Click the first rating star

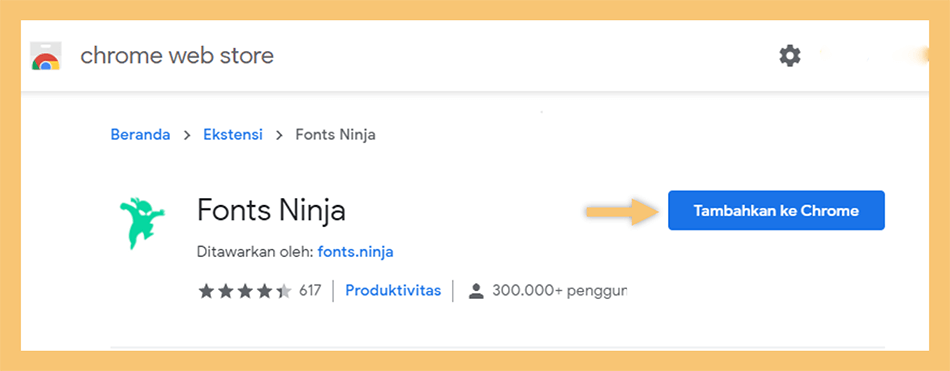[x=206, y=291]
